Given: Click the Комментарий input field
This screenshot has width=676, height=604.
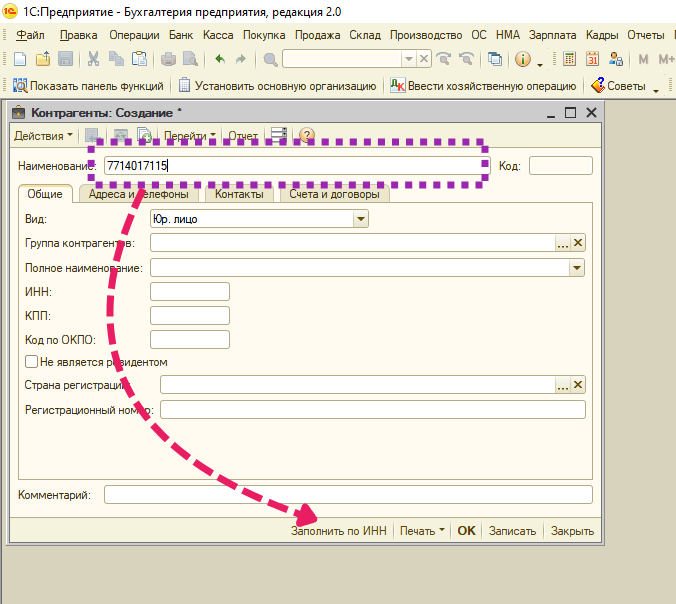Looking at the screenshot, I should [x=348, y=494].
